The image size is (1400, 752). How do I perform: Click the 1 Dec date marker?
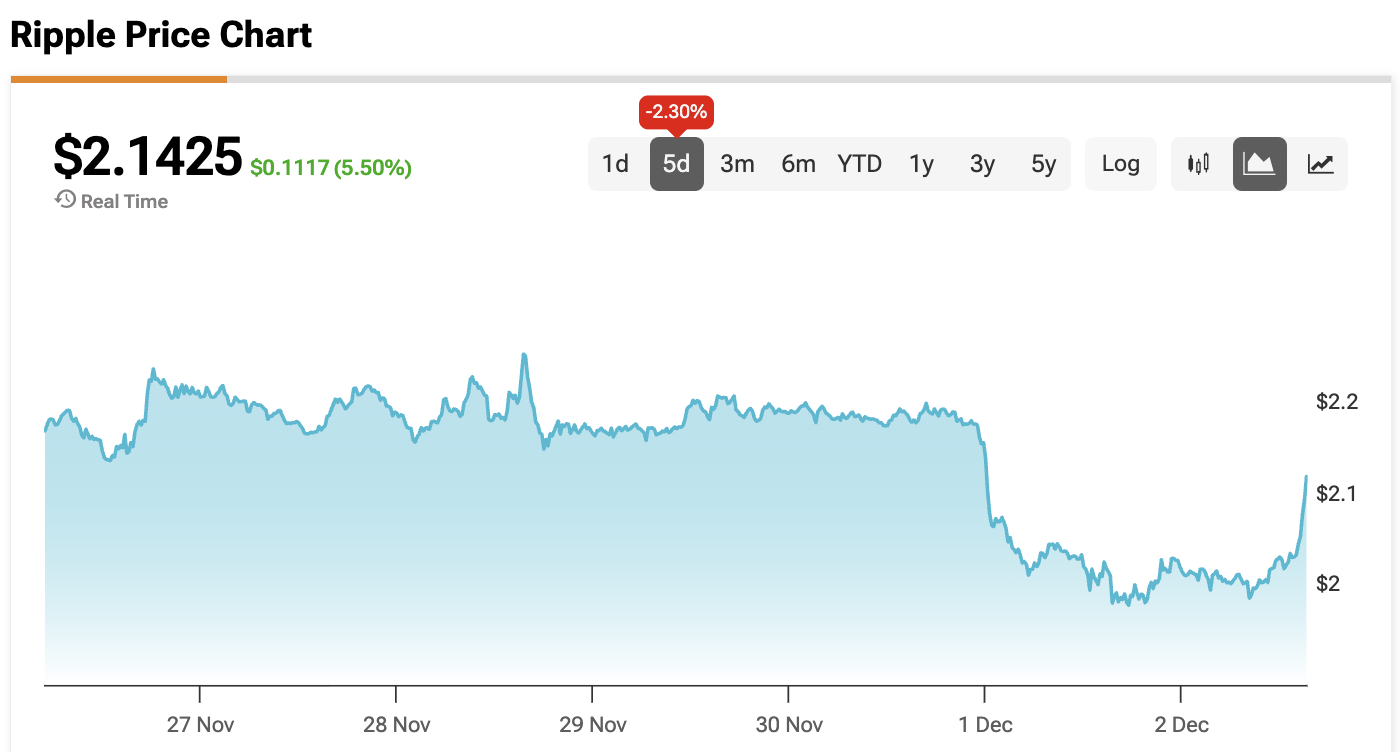click(985, 724)
